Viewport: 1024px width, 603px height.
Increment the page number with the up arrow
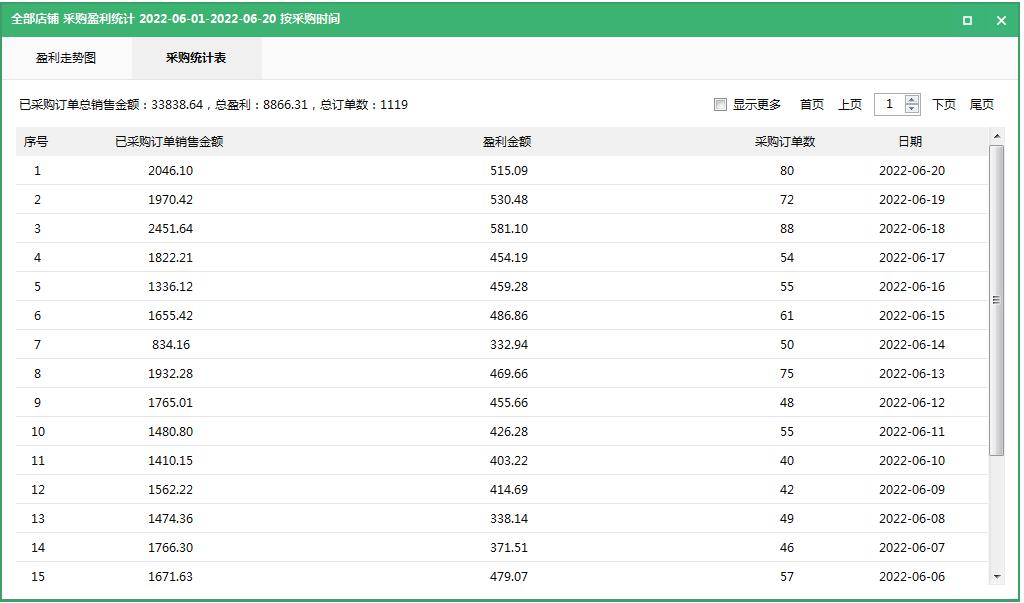point(911,98)
